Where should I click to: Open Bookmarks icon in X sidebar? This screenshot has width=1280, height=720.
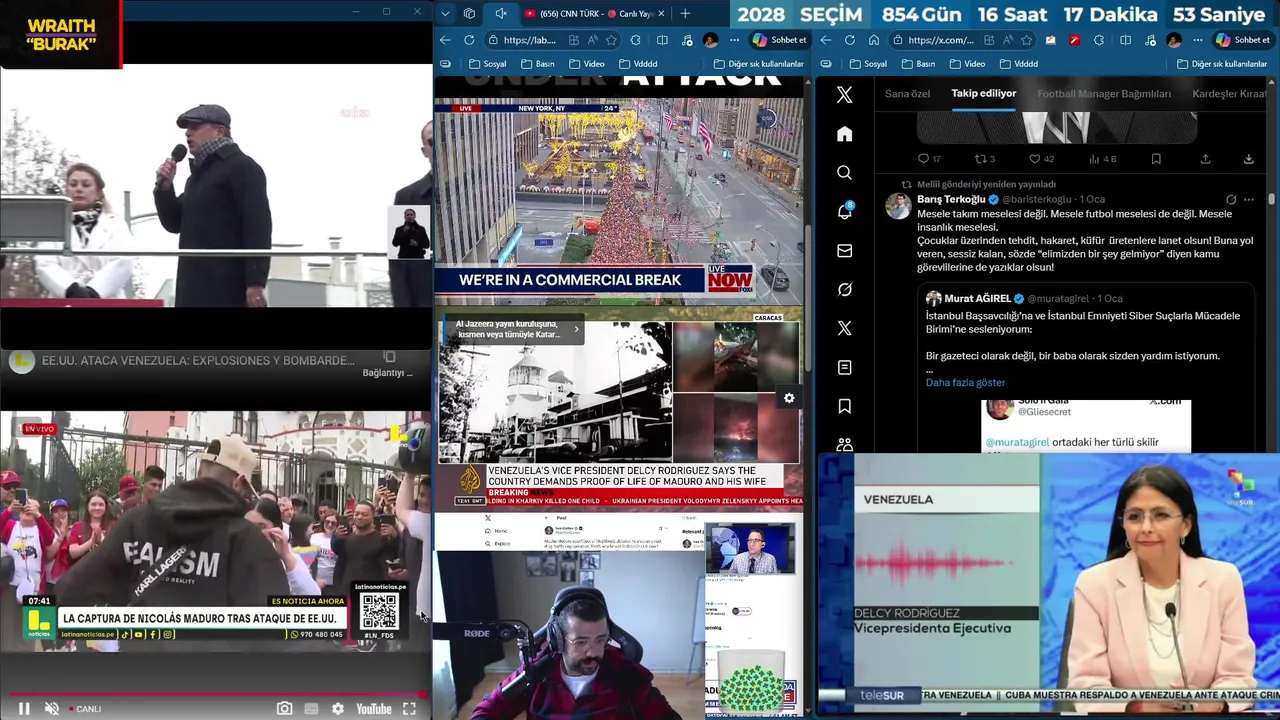point(844,406)
